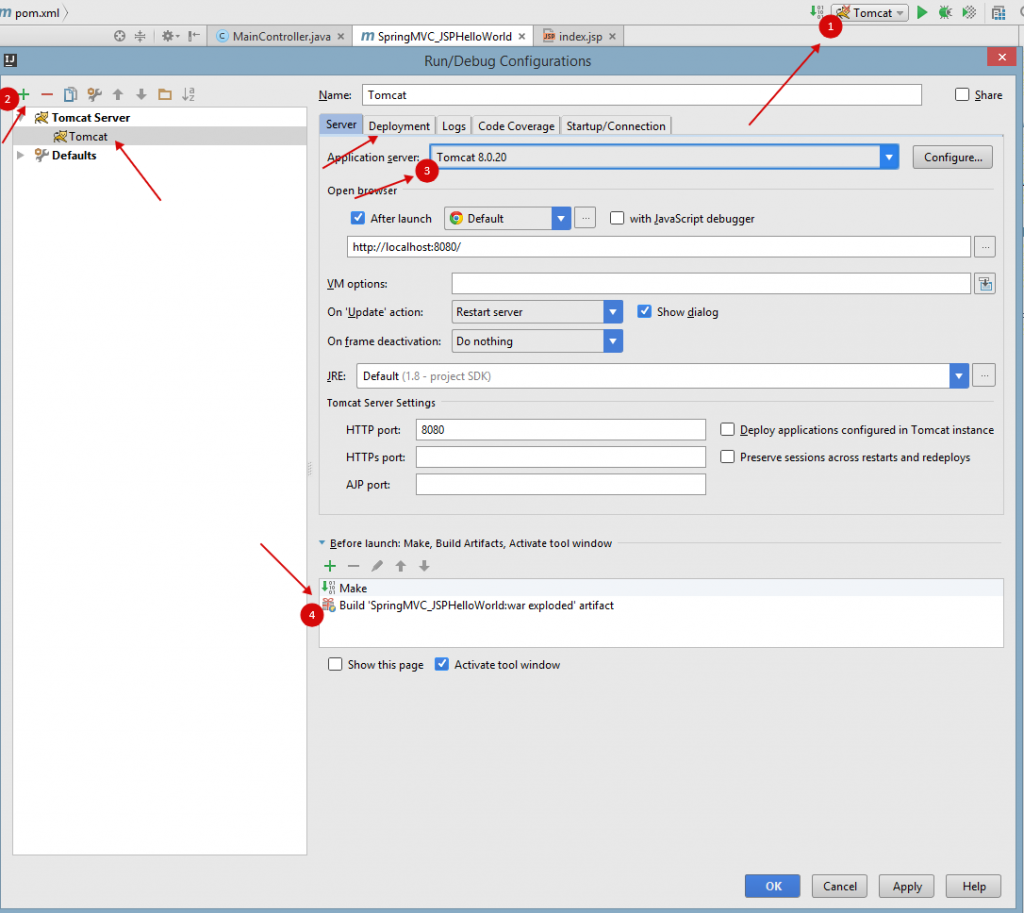Copy configuration using the copy icon
This screenshot has width=1024, height=913.
point(70,95)
